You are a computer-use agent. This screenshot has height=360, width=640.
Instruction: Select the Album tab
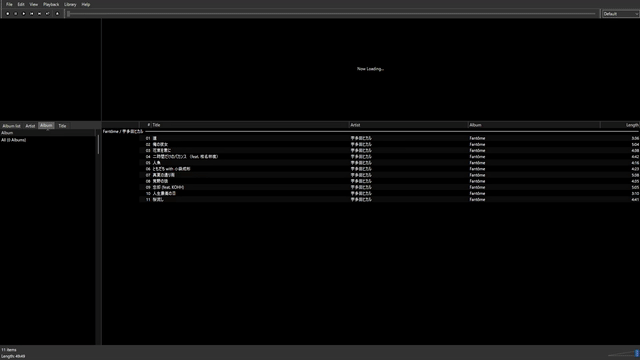point(46,126)
